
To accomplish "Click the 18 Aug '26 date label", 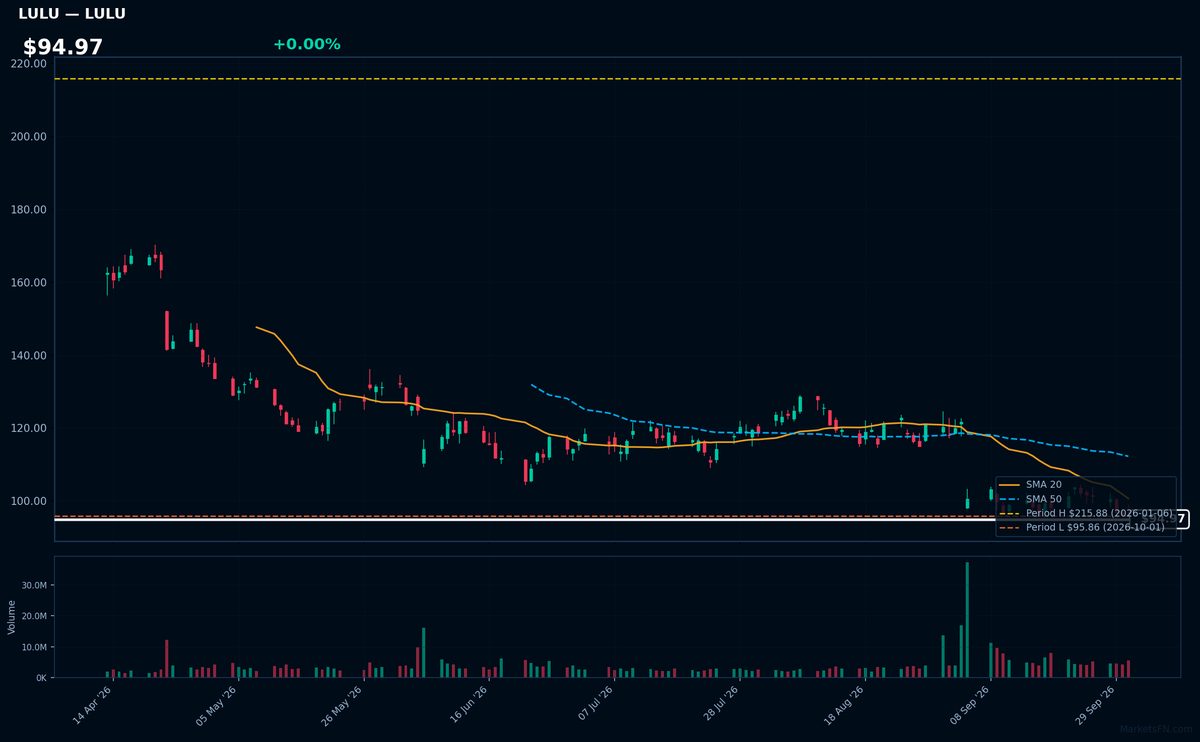I will pyautogui.click(x=845, y=705).
